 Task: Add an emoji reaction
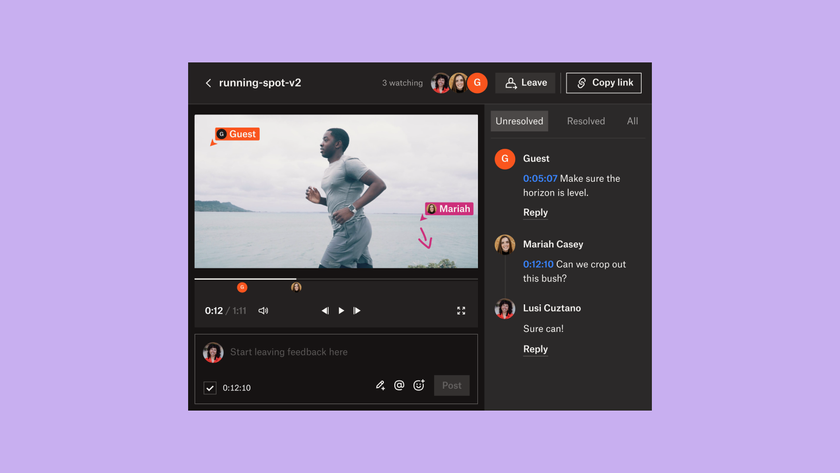[419, 385]
